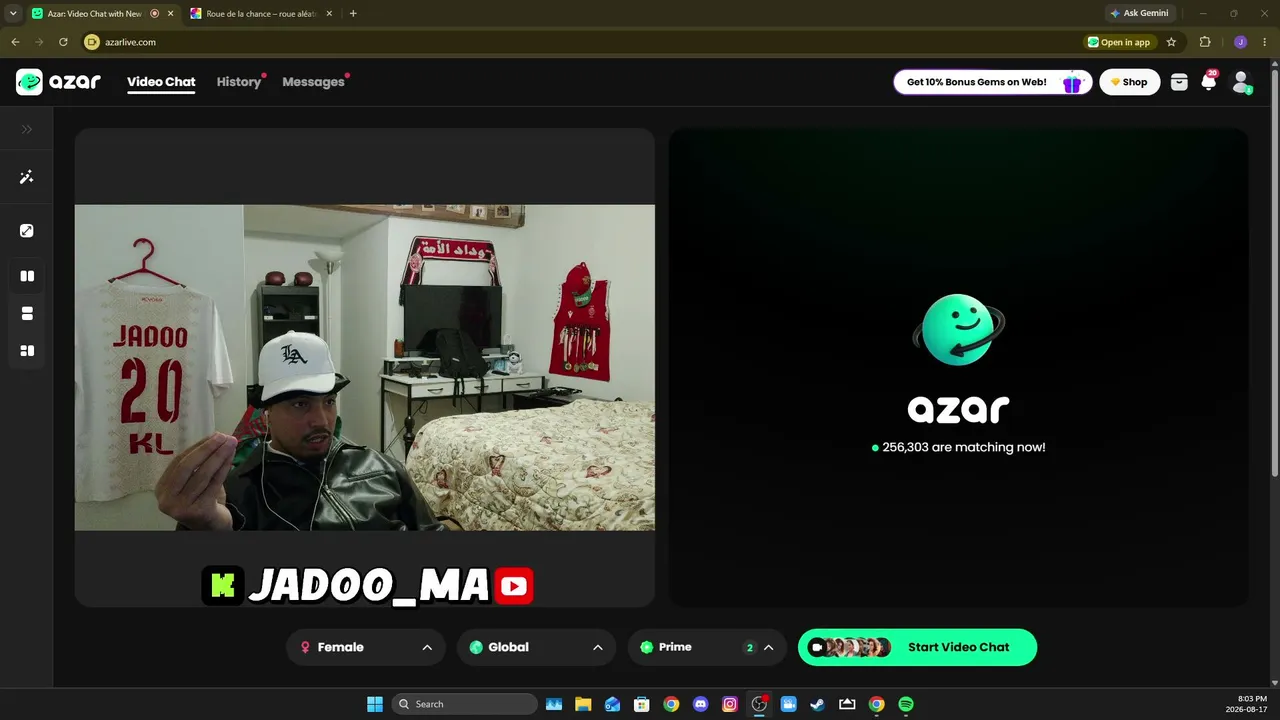Go back to the previous page
Viewport: 1280px width, 720px height.
(15, 42)
